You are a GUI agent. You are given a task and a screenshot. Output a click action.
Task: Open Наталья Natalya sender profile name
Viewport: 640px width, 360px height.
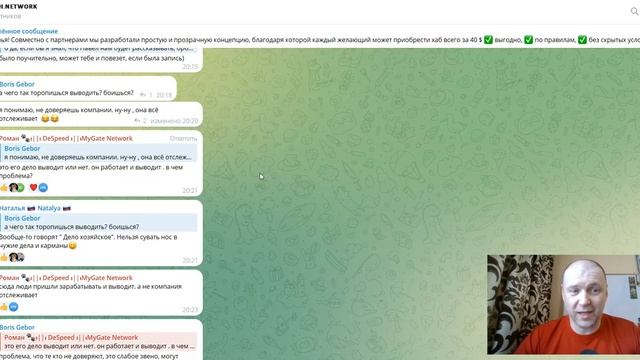[36, 208]
